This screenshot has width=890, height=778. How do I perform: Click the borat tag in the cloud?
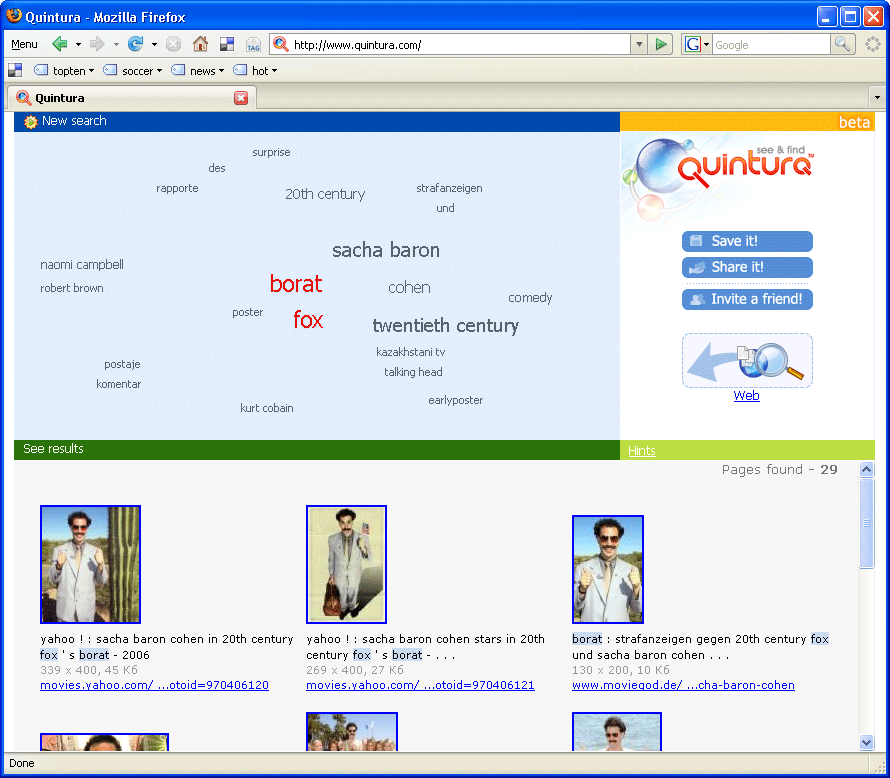(x=296, y=284)
